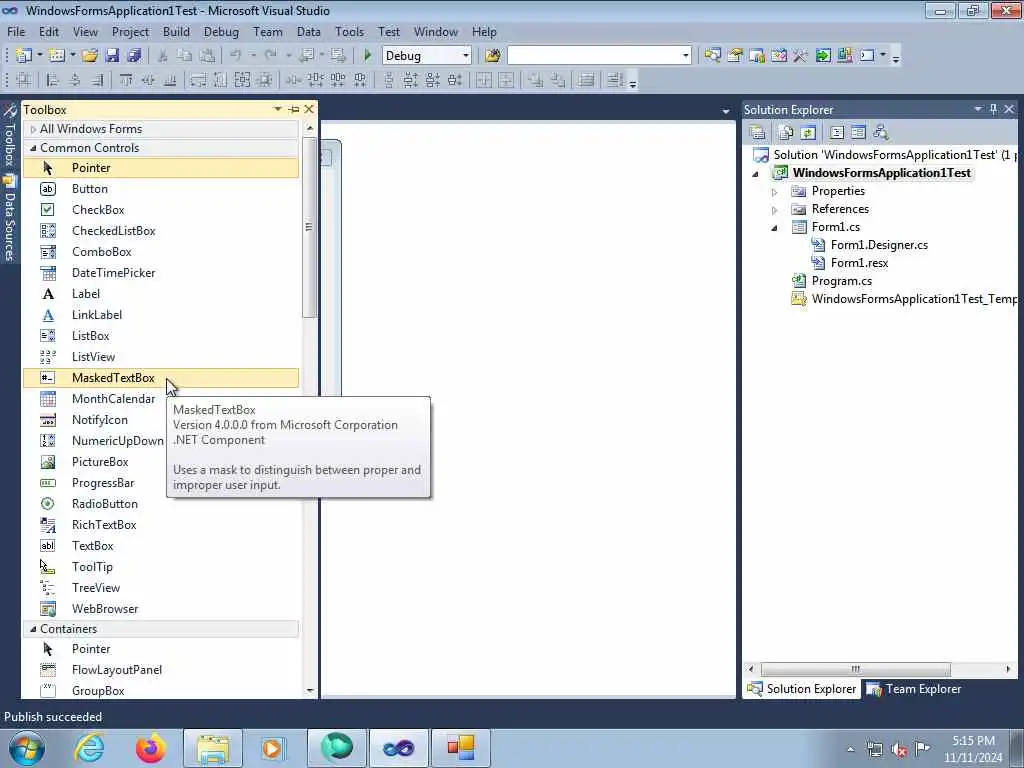Expand the Properties node
This screenshot has width=1024, height=768.
pos(775,192)
